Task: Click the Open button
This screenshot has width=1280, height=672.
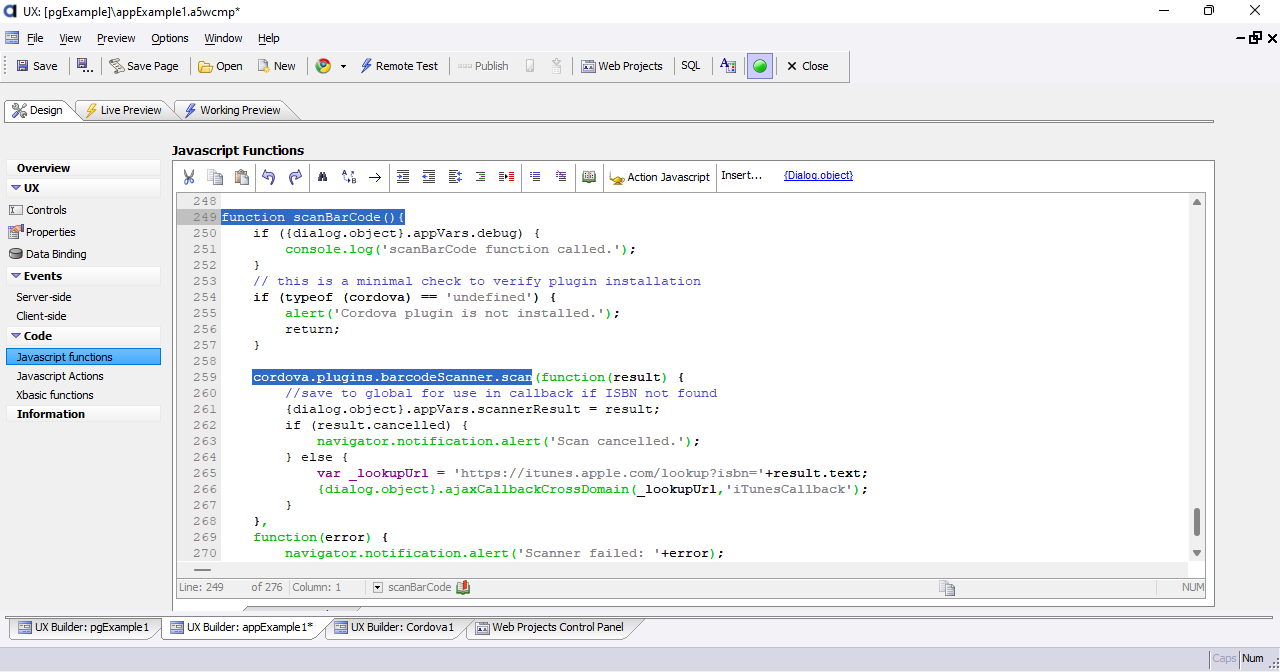Action: click(220, 66)
